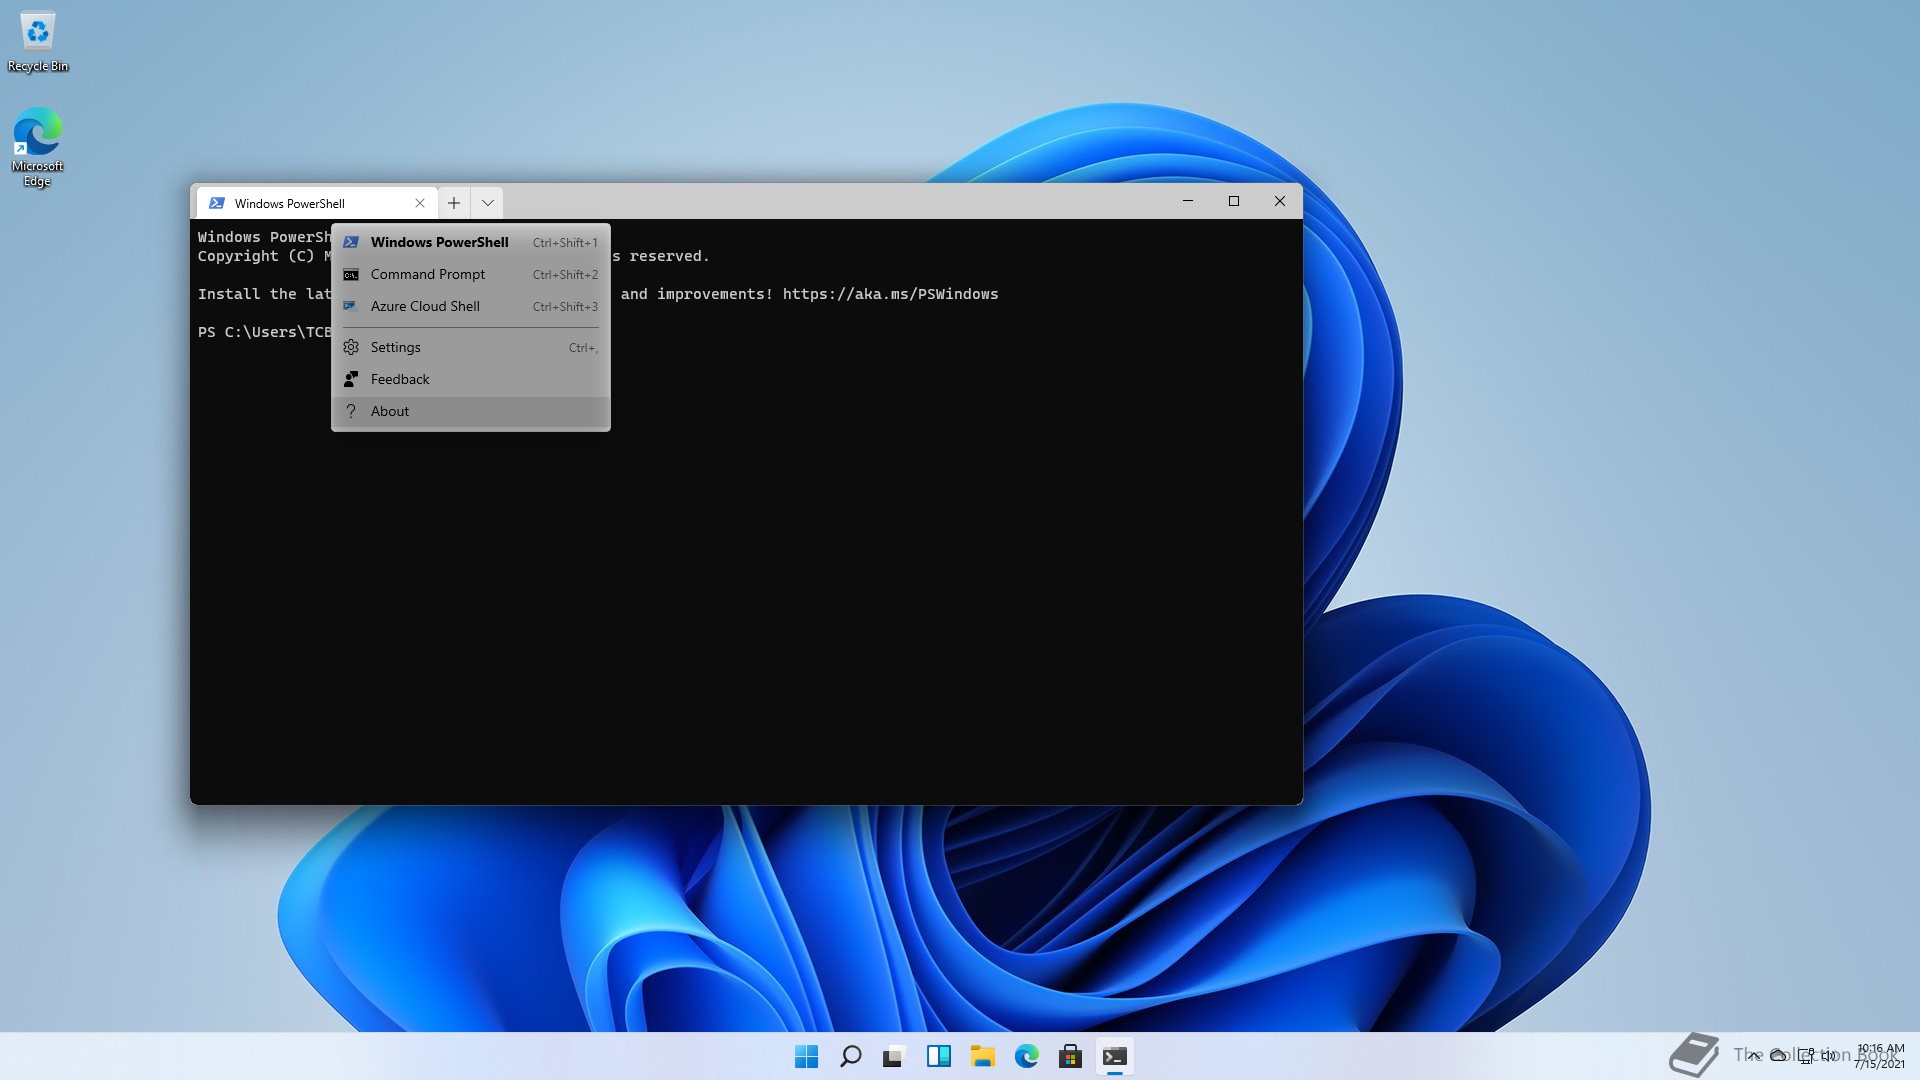Viewport: 1920px width, 1080px height.
Task: Open the system tray network icon
Action: [x=1805, y=1056]
